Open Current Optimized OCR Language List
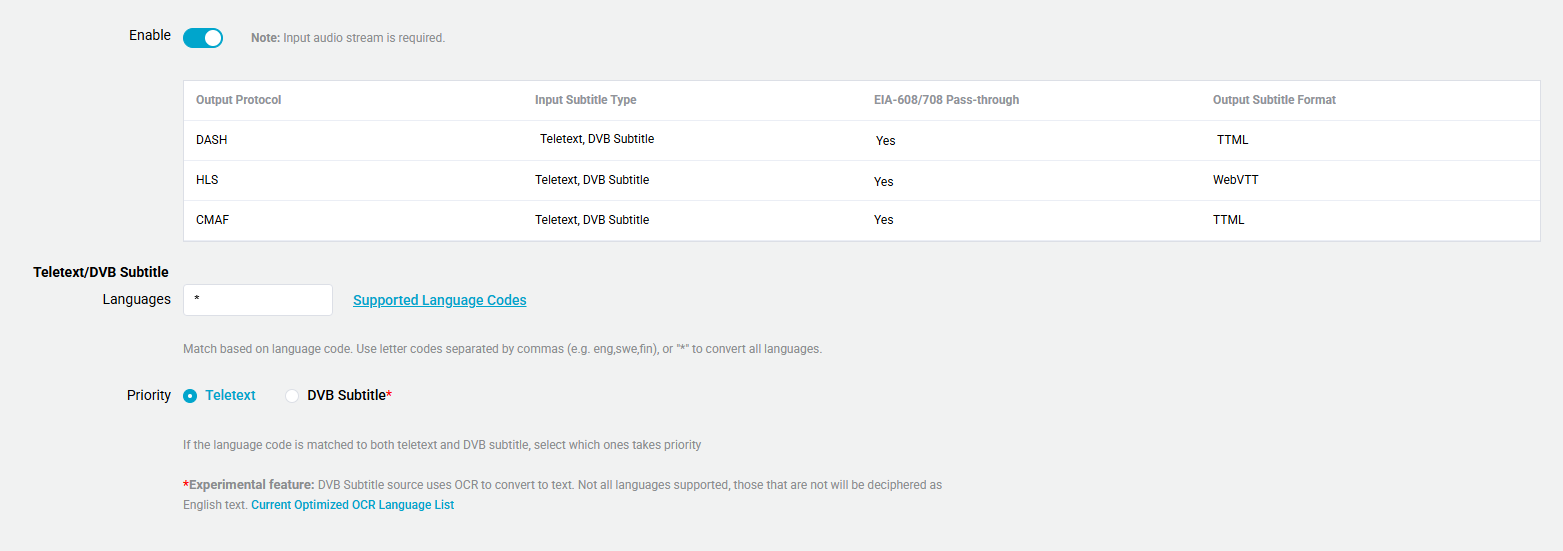This screenshot has width=1563, height=551. (352, 505)
